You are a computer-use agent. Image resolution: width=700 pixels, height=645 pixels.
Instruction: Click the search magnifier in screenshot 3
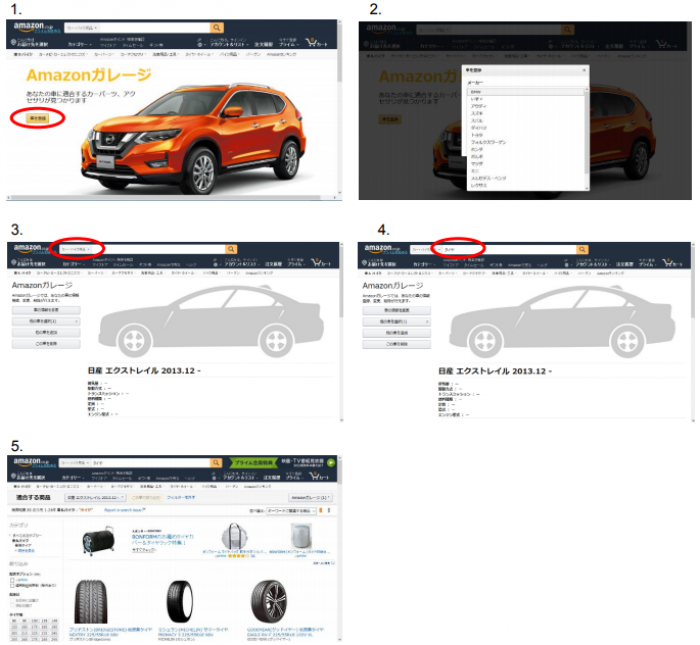click(231, 248)
